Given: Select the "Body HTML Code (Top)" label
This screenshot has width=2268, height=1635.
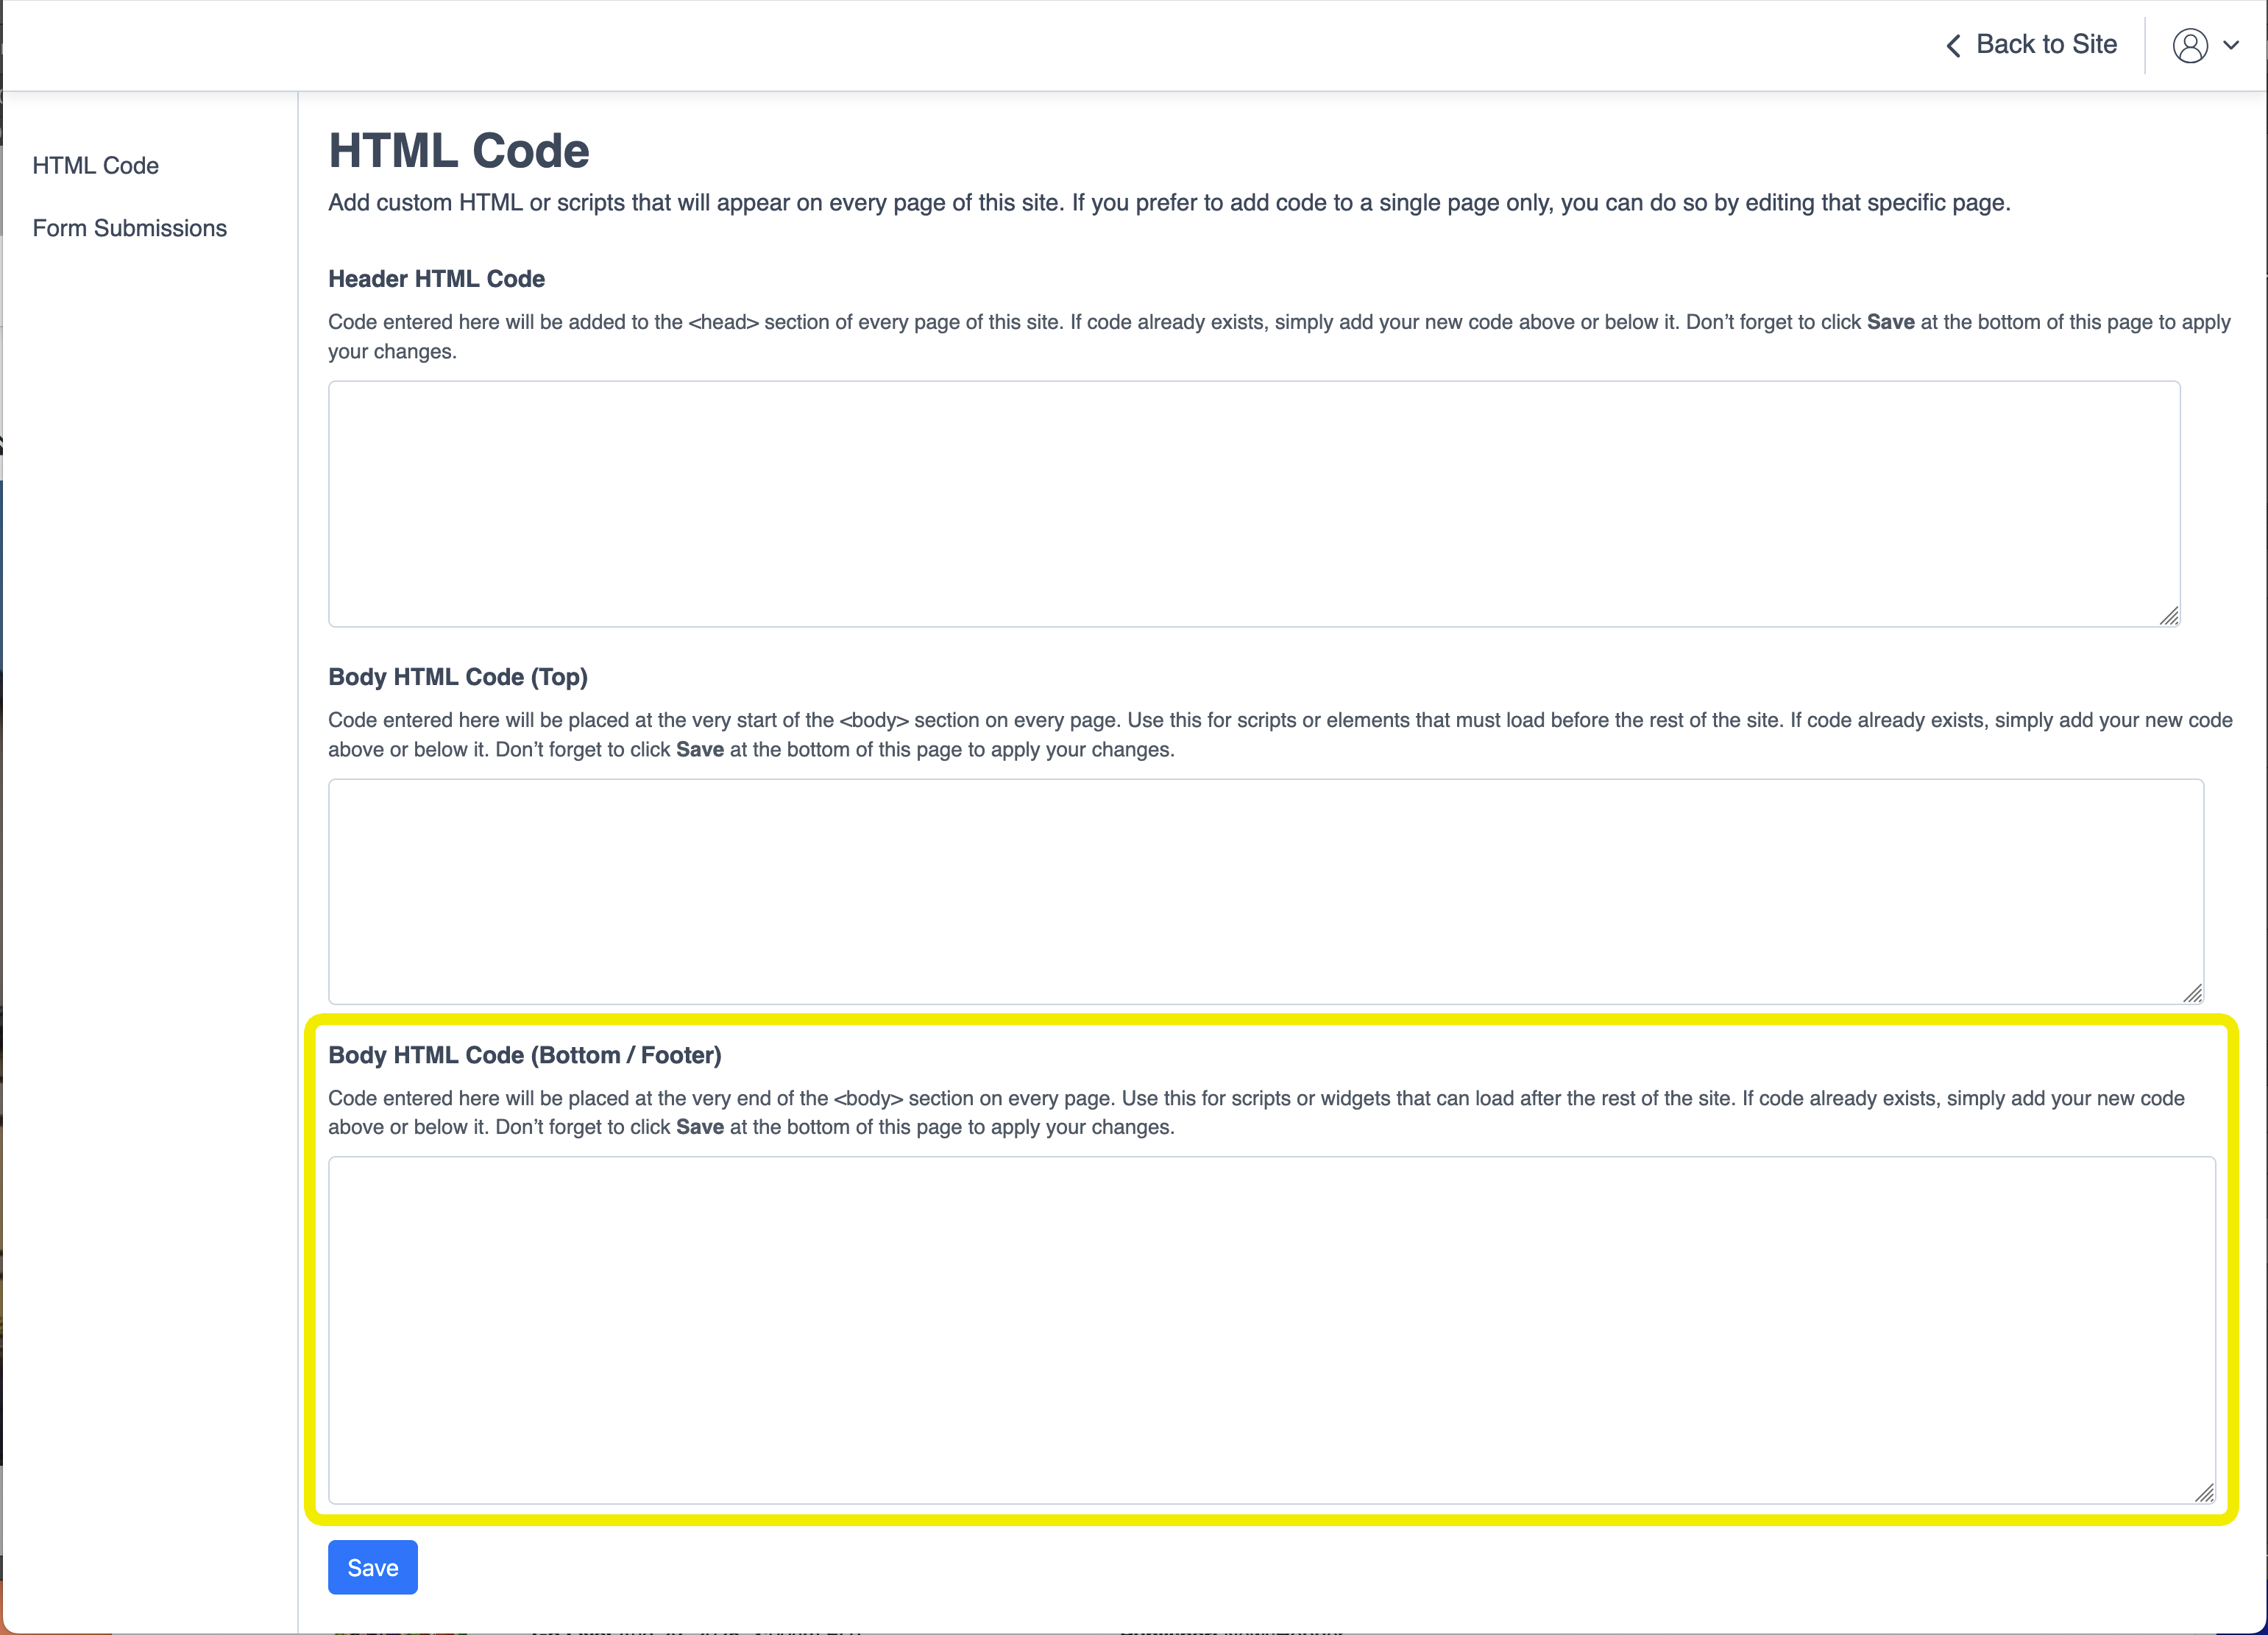Looking at the screenshot, I should (458, 677).
